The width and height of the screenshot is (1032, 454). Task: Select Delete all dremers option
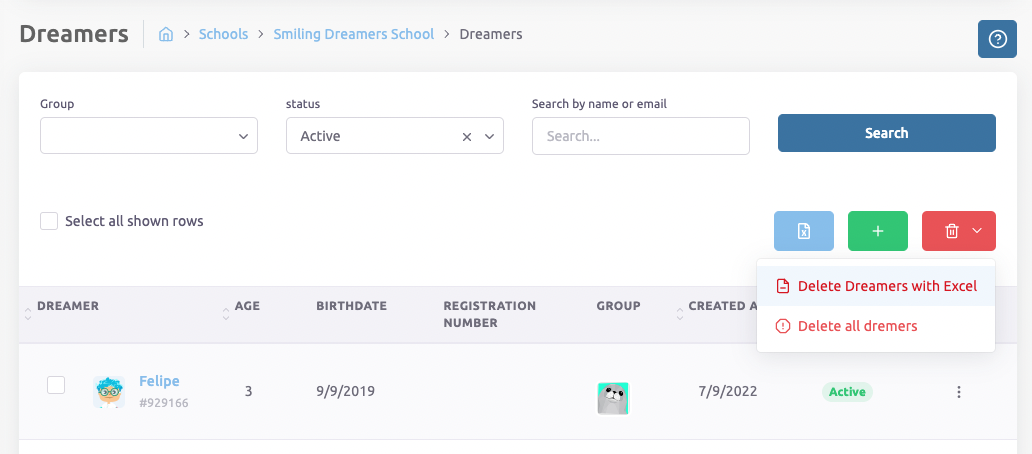[x=857, y=326]
